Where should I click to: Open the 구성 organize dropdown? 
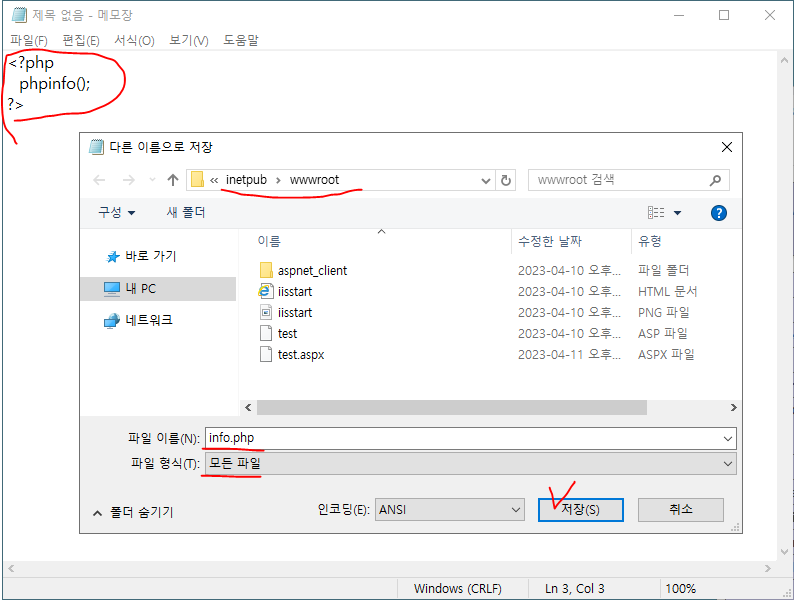(116, 213)
